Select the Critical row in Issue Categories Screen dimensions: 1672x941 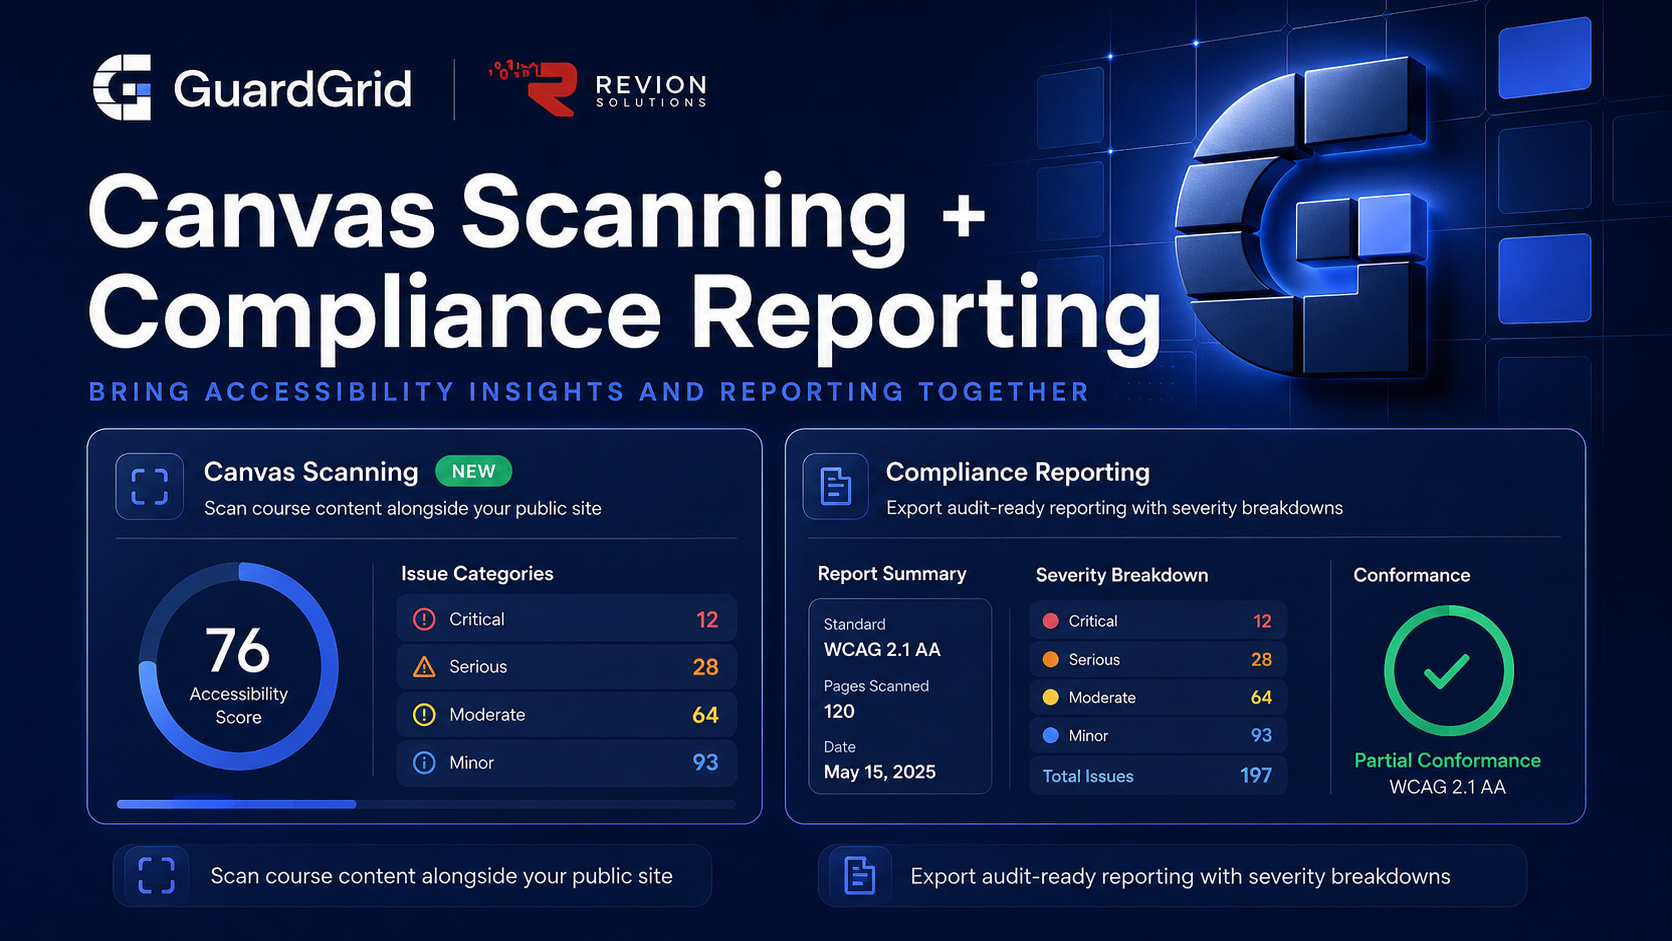tap(566, 619)
